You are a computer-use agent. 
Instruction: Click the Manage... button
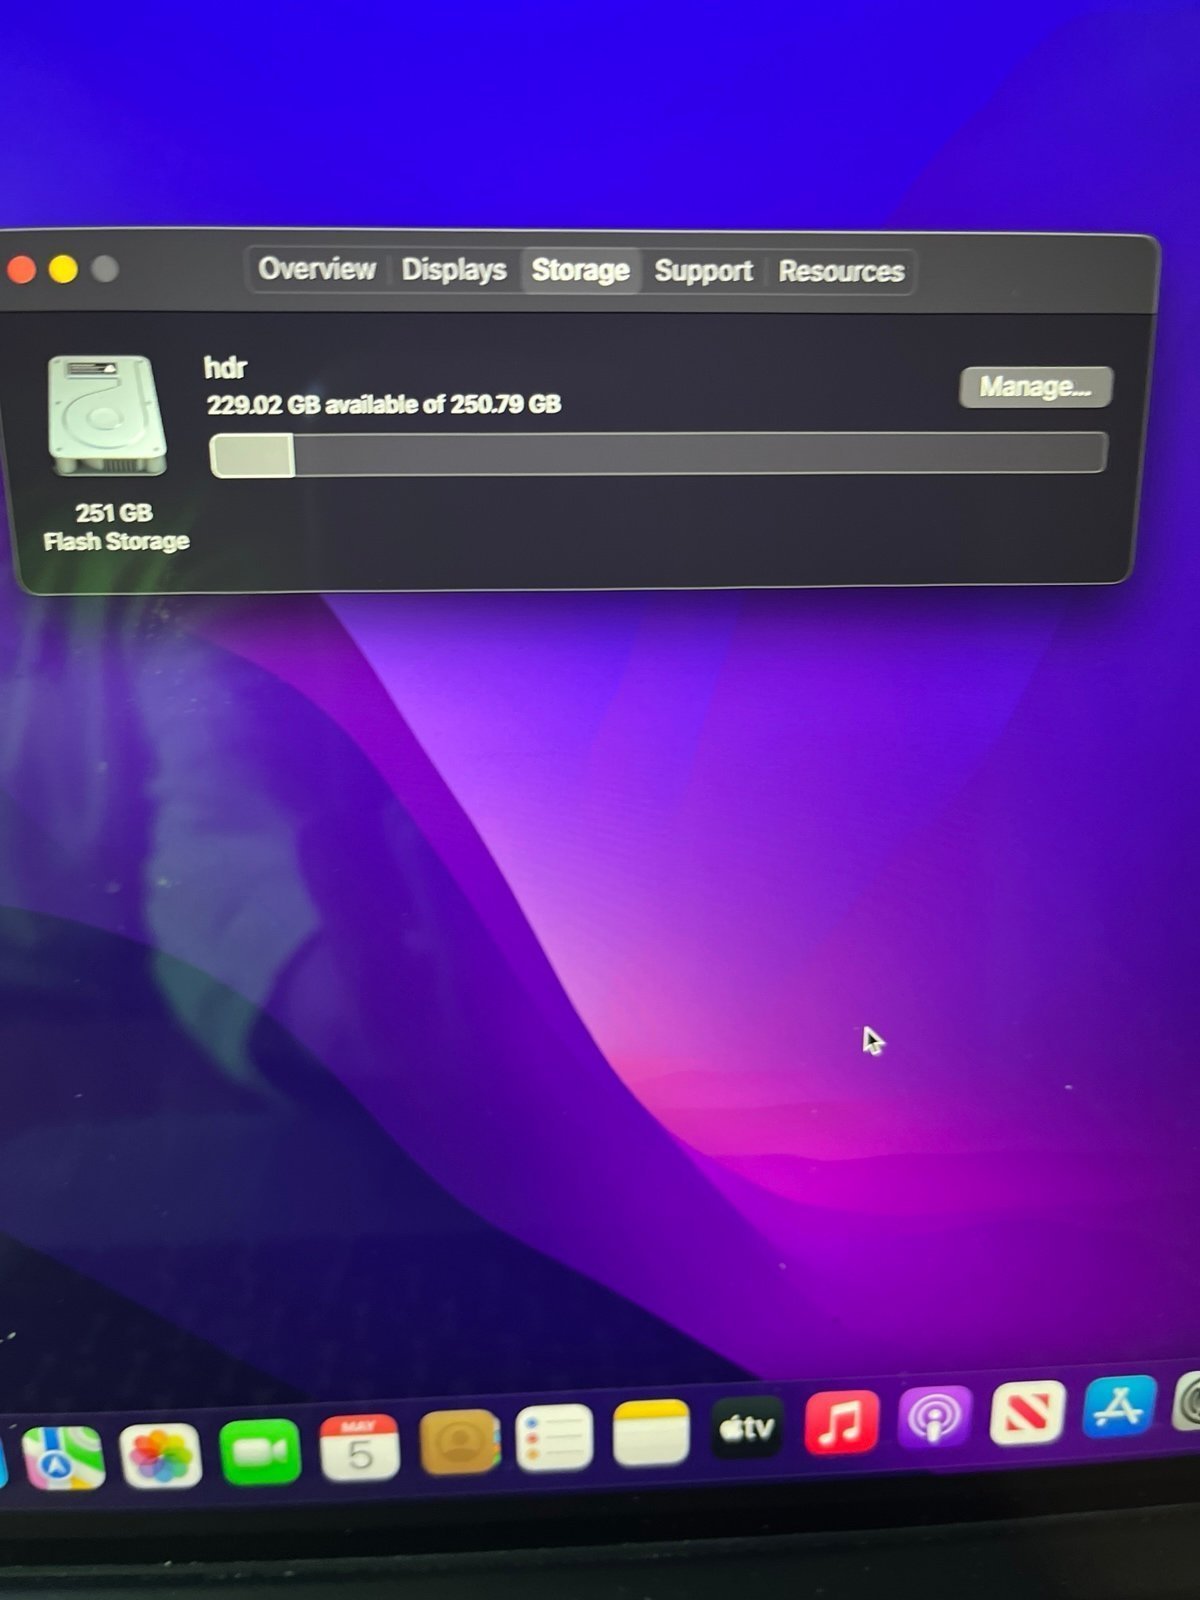[x=1035, y=387]
